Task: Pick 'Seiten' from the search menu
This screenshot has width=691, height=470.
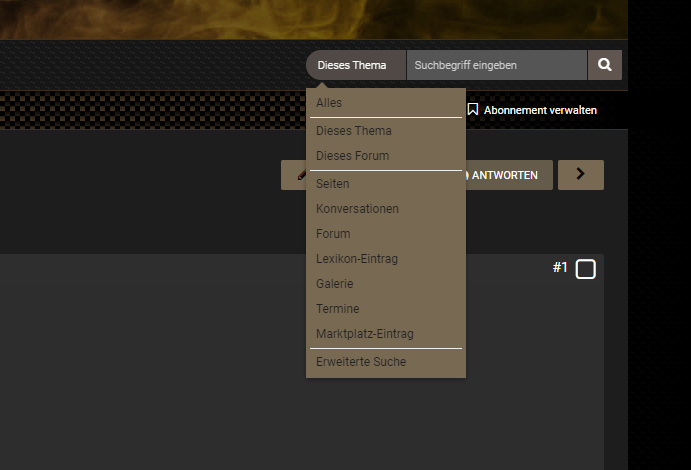Action: (x=332, y=184)
